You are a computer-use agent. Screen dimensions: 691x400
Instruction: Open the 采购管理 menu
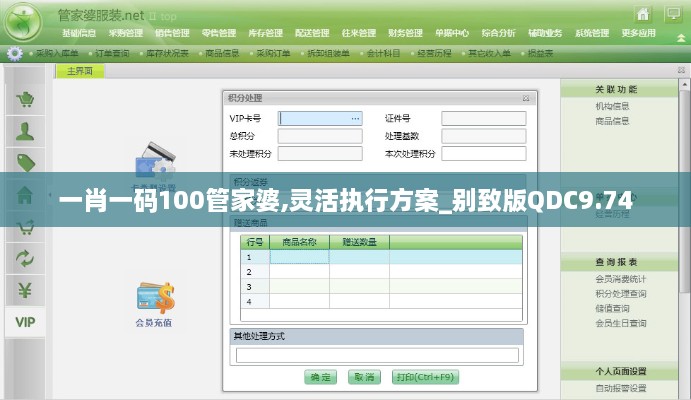[126, 33]
